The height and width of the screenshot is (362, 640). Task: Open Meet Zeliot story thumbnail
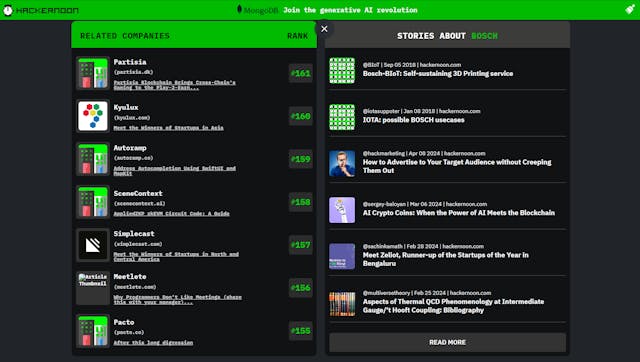(x=342, y=256)
